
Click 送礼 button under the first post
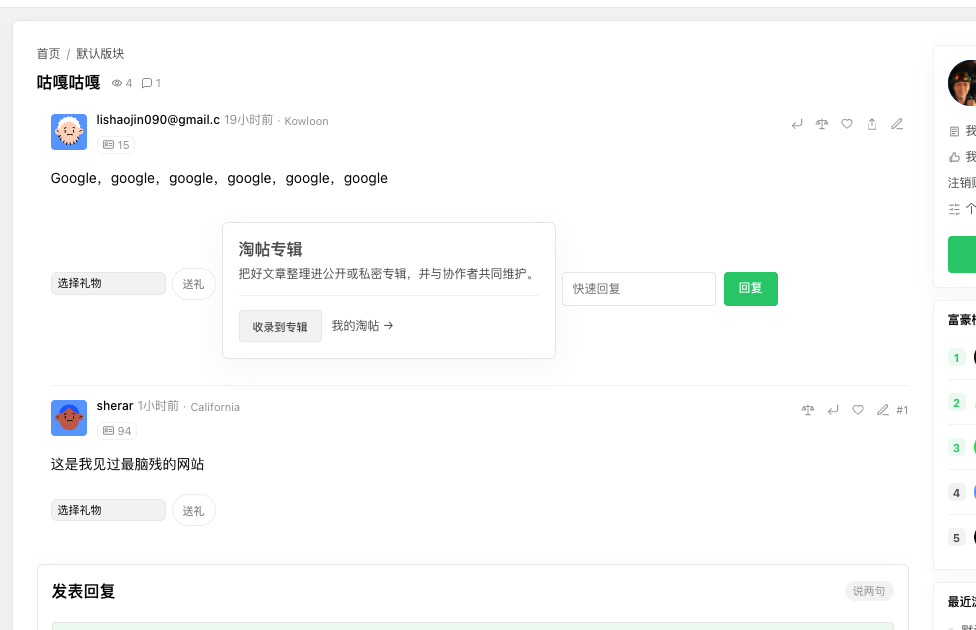tap(194, 284)
